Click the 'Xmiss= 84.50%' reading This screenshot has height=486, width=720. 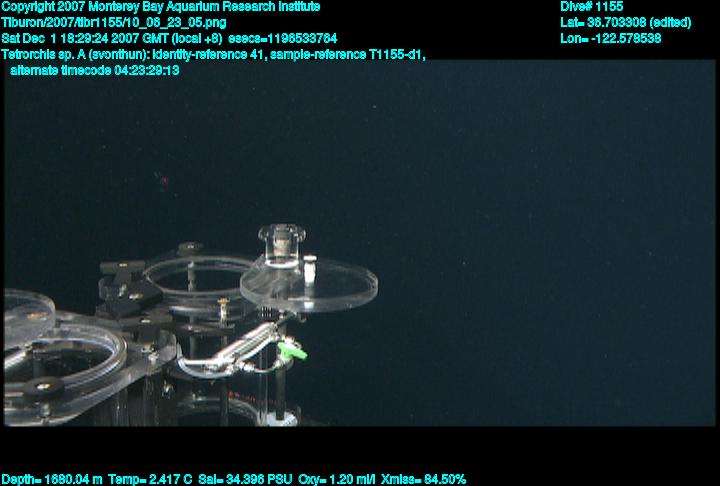[423, 480]
